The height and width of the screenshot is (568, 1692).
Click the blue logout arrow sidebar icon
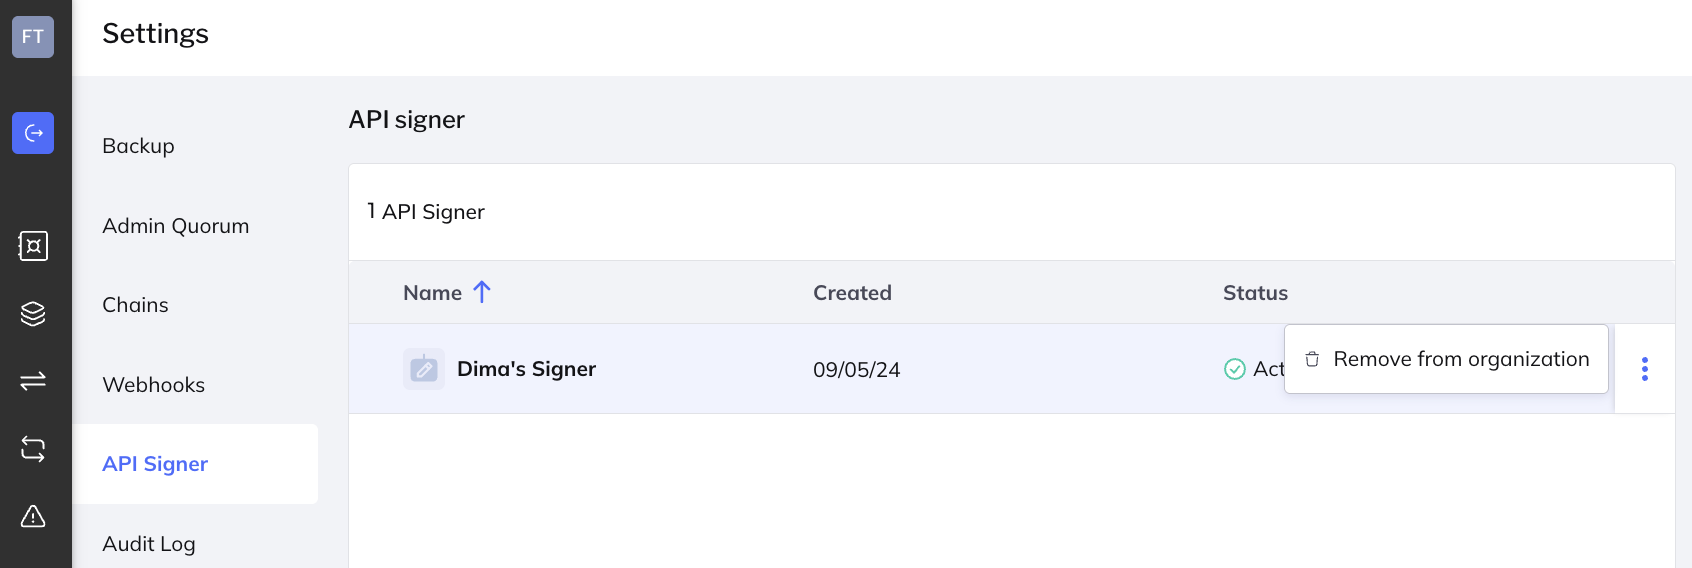pyautogui.click(x=33, y=133)
